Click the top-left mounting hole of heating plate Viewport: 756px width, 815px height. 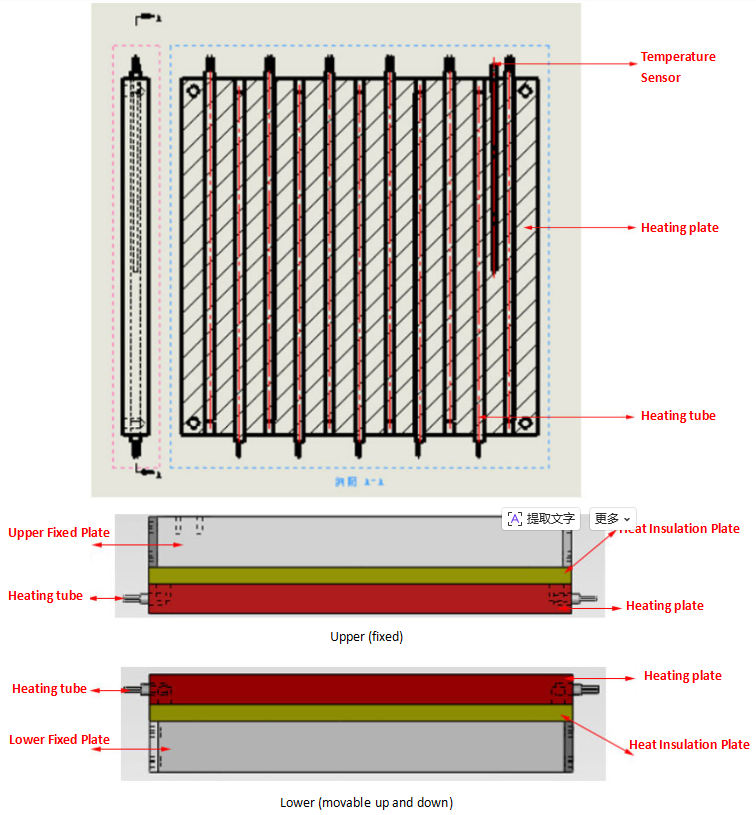coord(193,91)
